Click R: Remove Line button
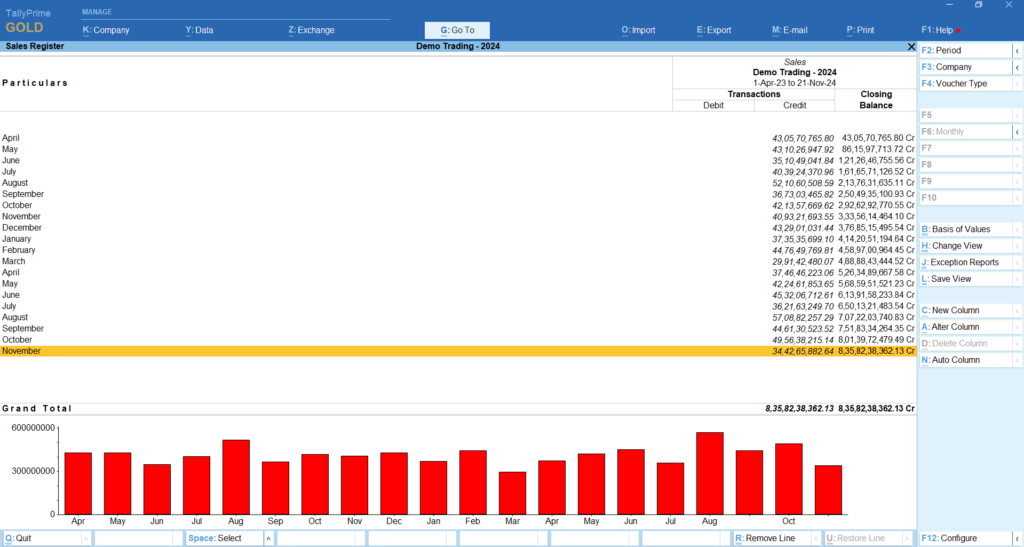Image resolution: width=1024 pixels, height=547 pixels. pos(771,539)
